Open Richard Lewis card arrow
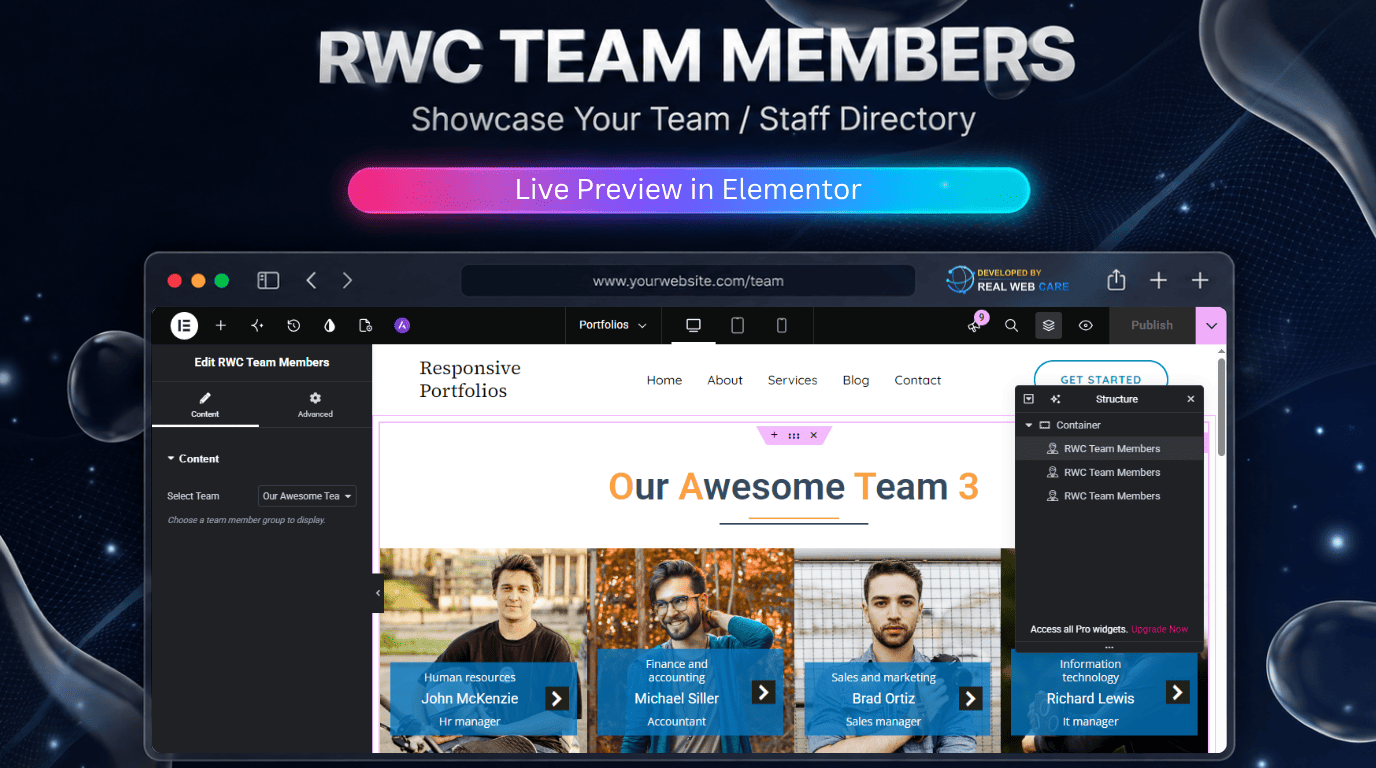This screenshot has width=1376, height=768. tap(1178, 691)
